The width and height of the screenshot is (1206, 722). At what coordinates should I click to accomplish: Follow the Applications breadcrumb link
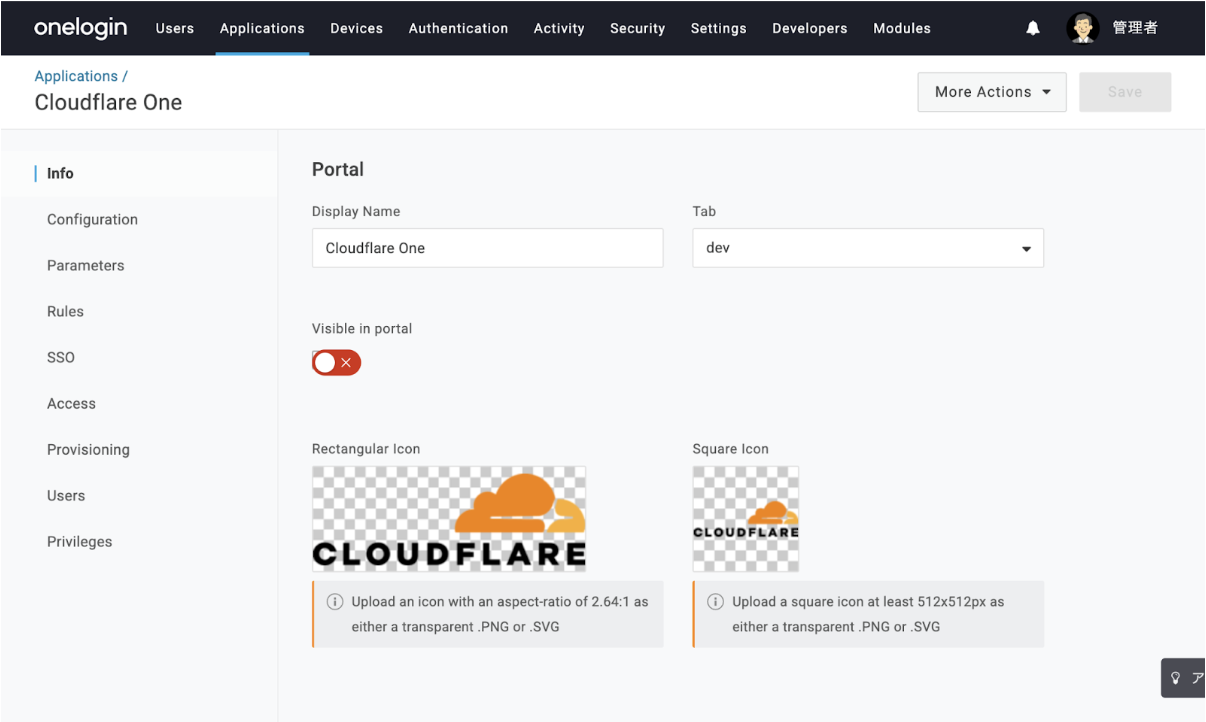point(76,76)
